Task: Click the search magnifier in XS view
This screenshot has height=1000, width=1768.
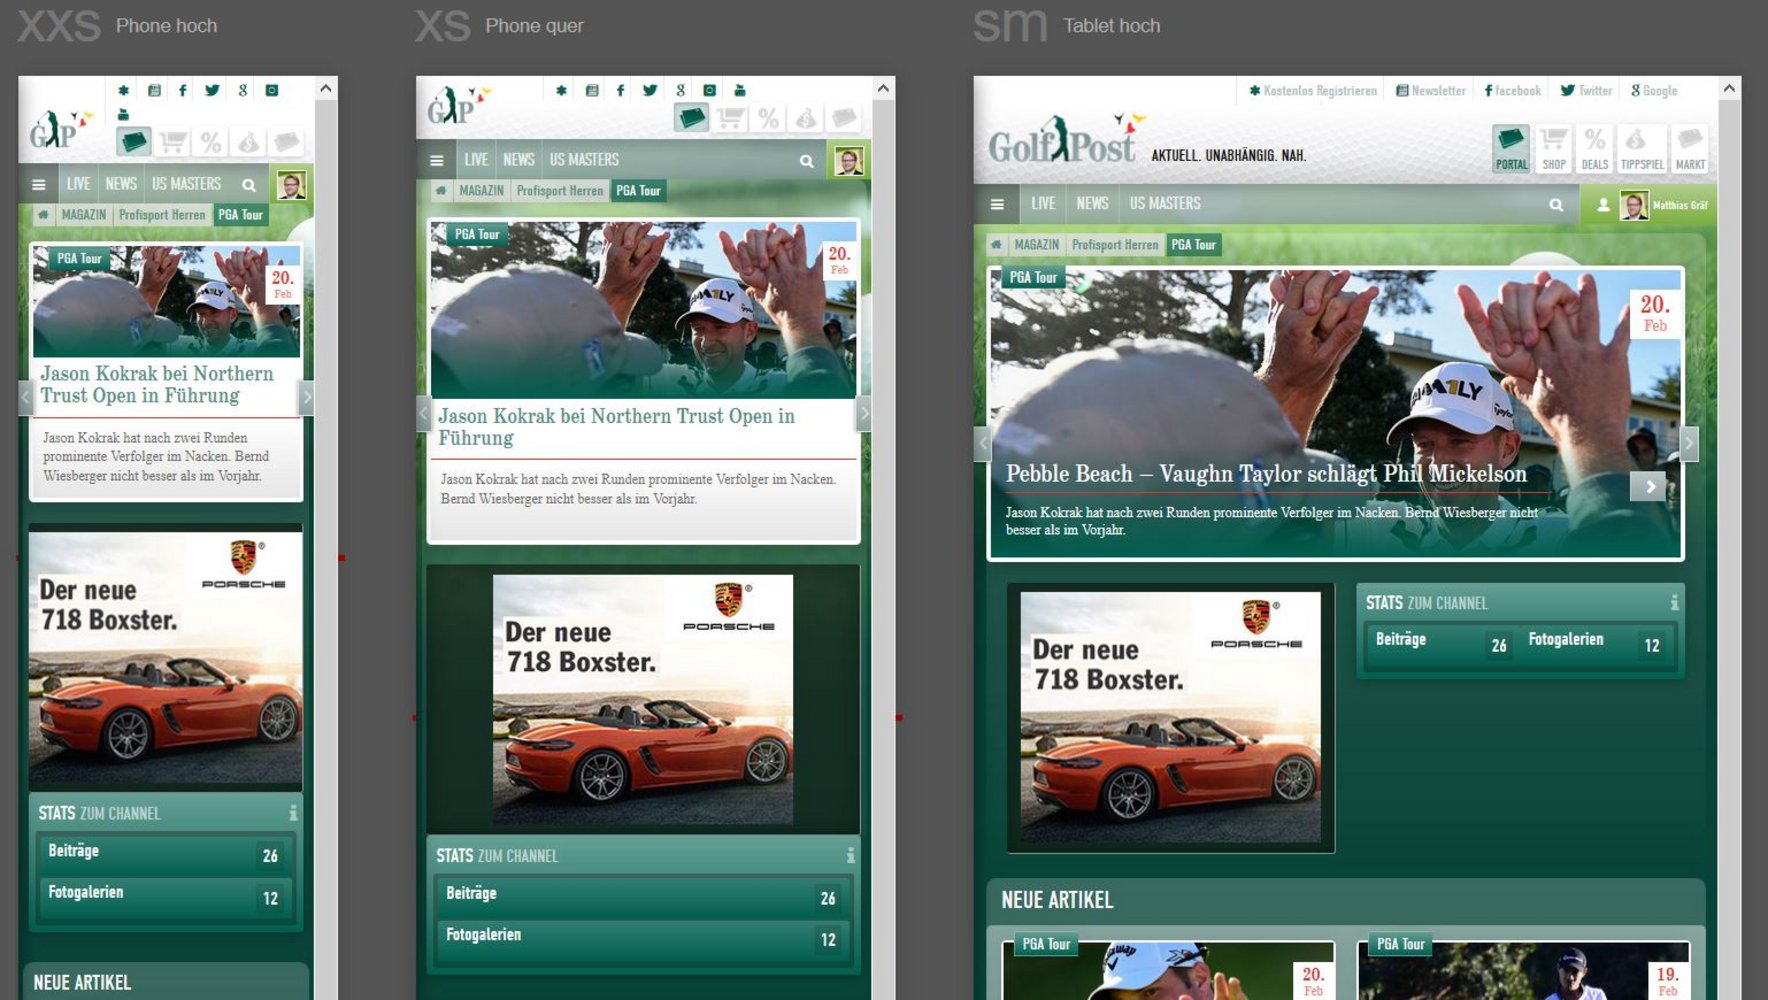Action: (x=806, y=161)
